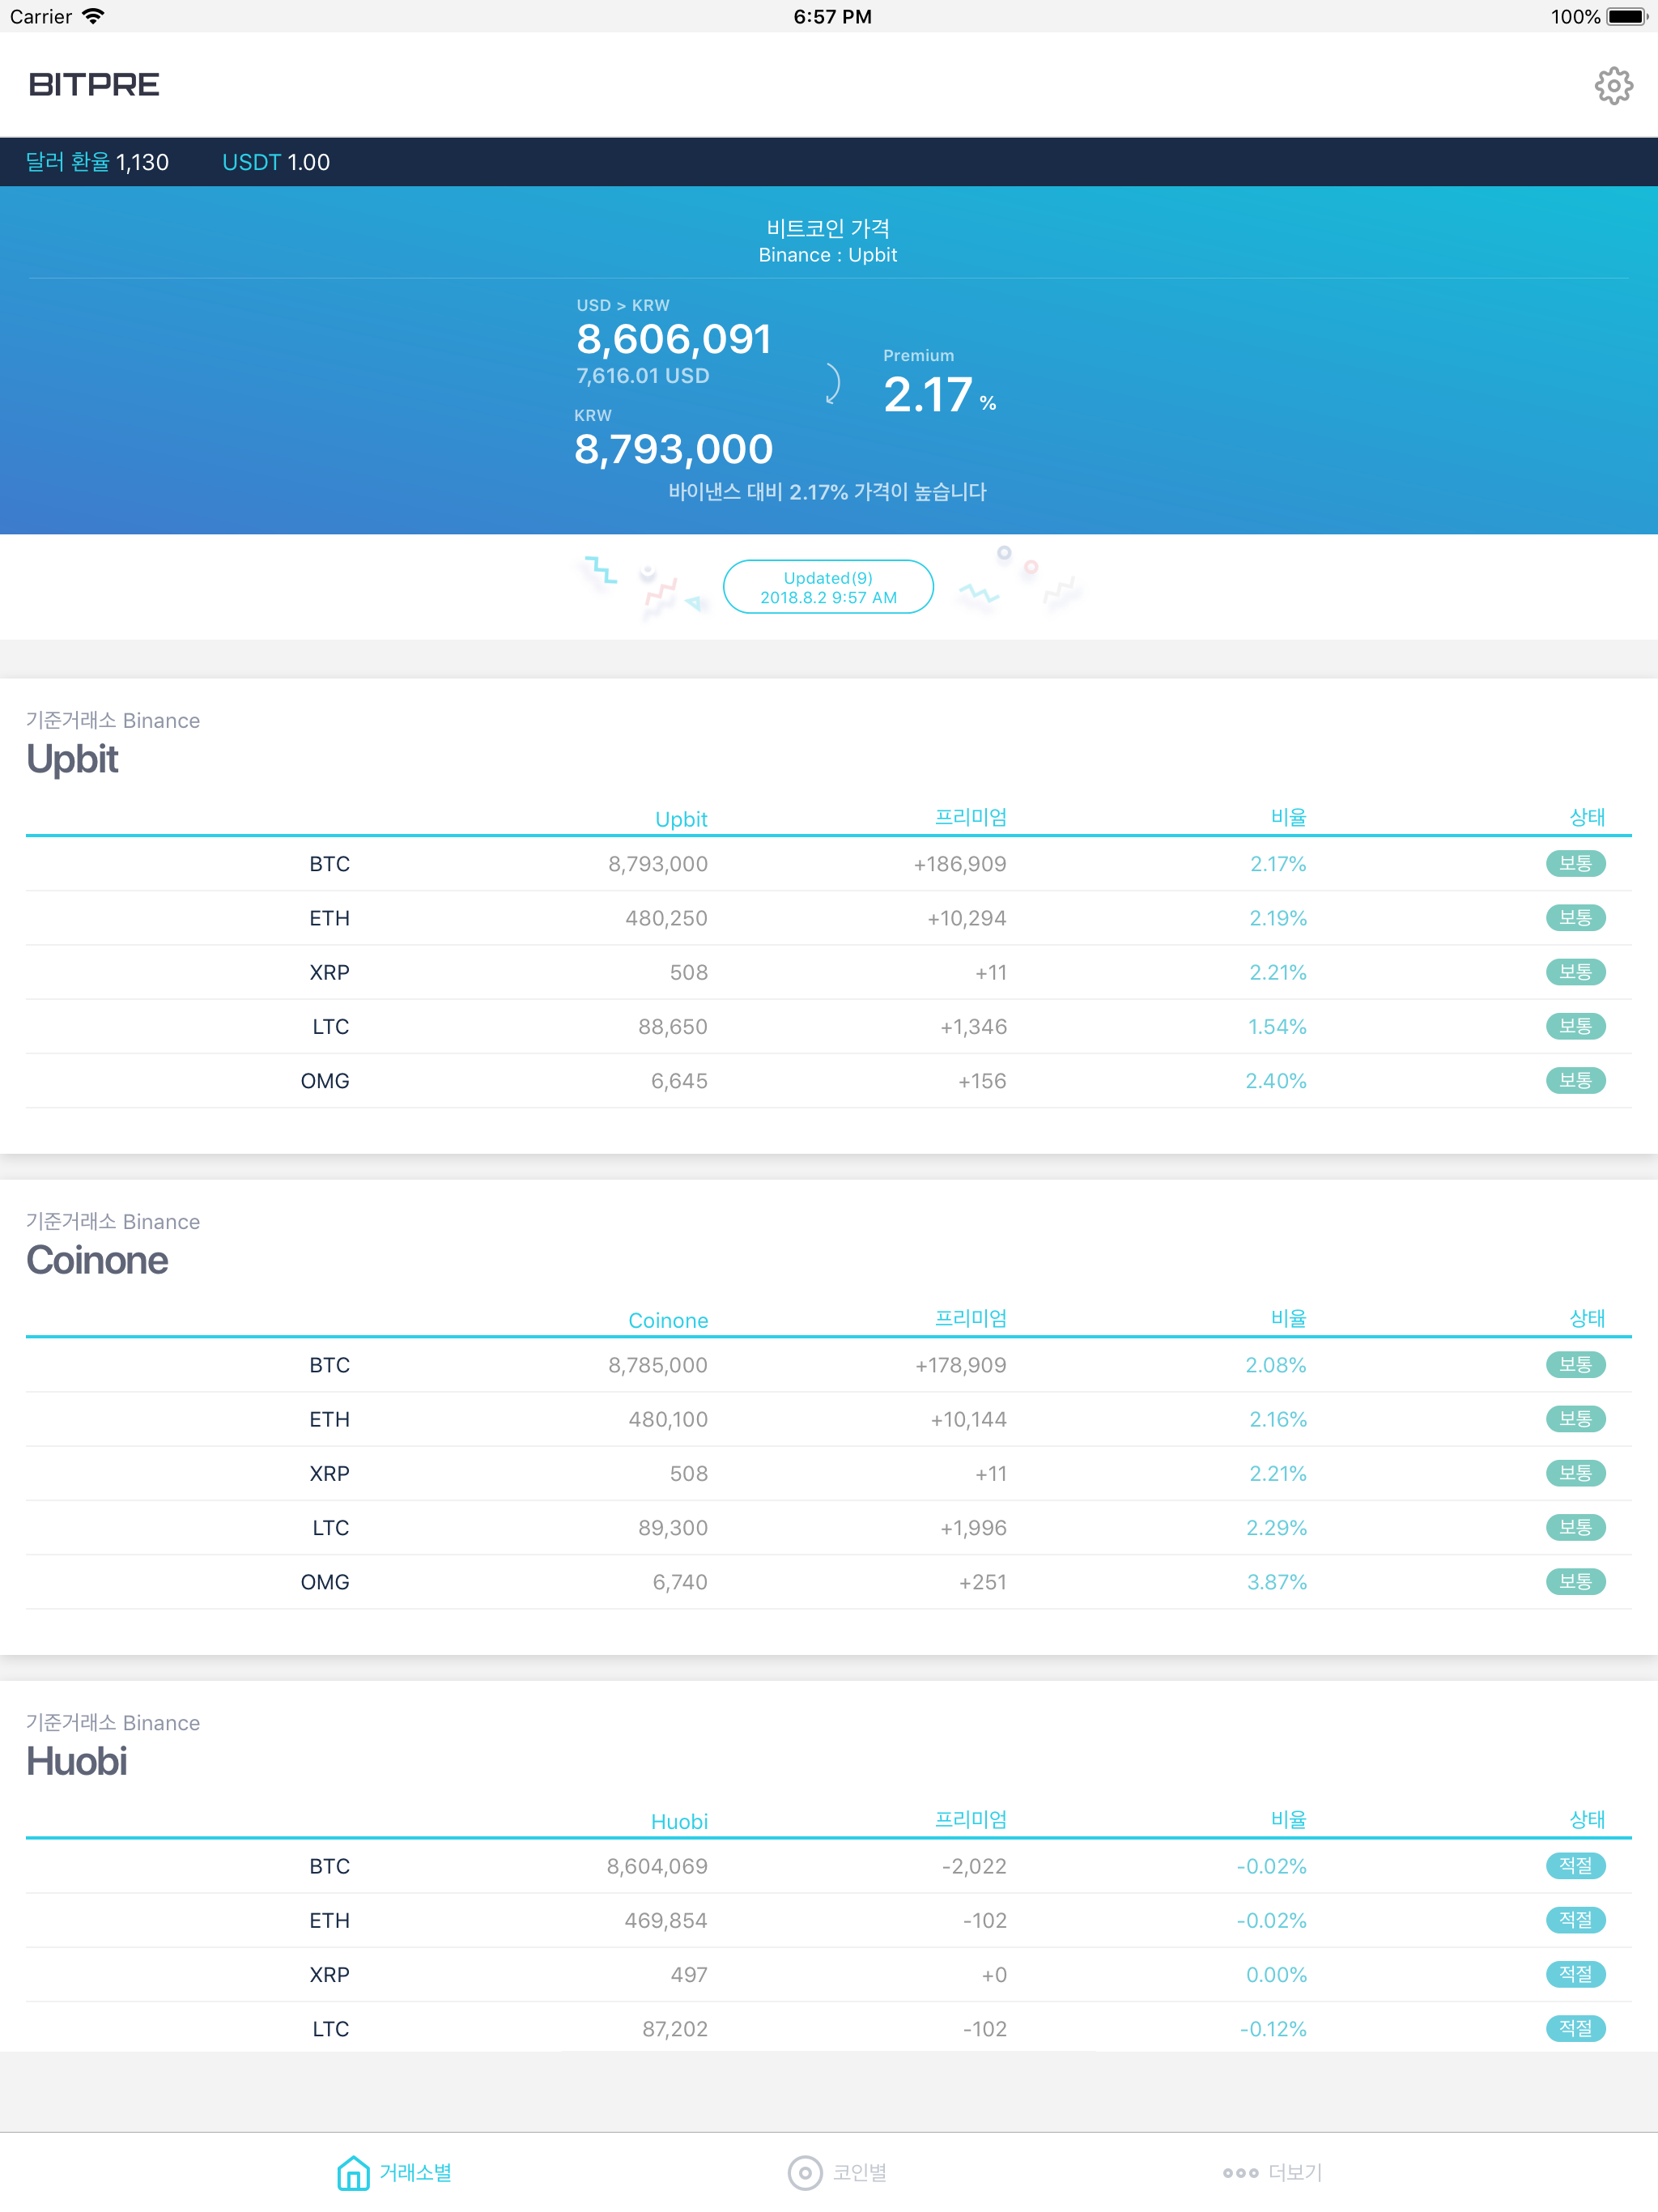Tap Huobi LTC 적절 status badge

click(x=1575, y=2028)
